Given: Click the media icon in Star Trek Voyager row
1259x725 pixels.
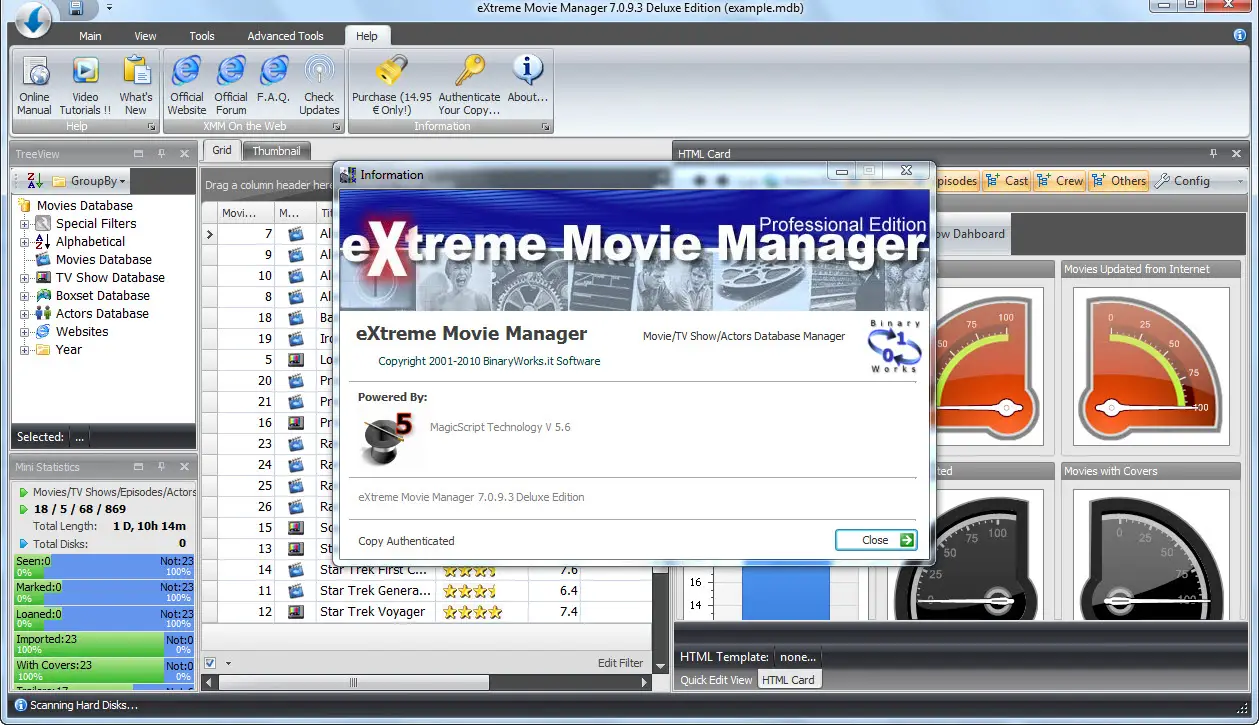Looking at the screenshot, I should pos(295,612).
